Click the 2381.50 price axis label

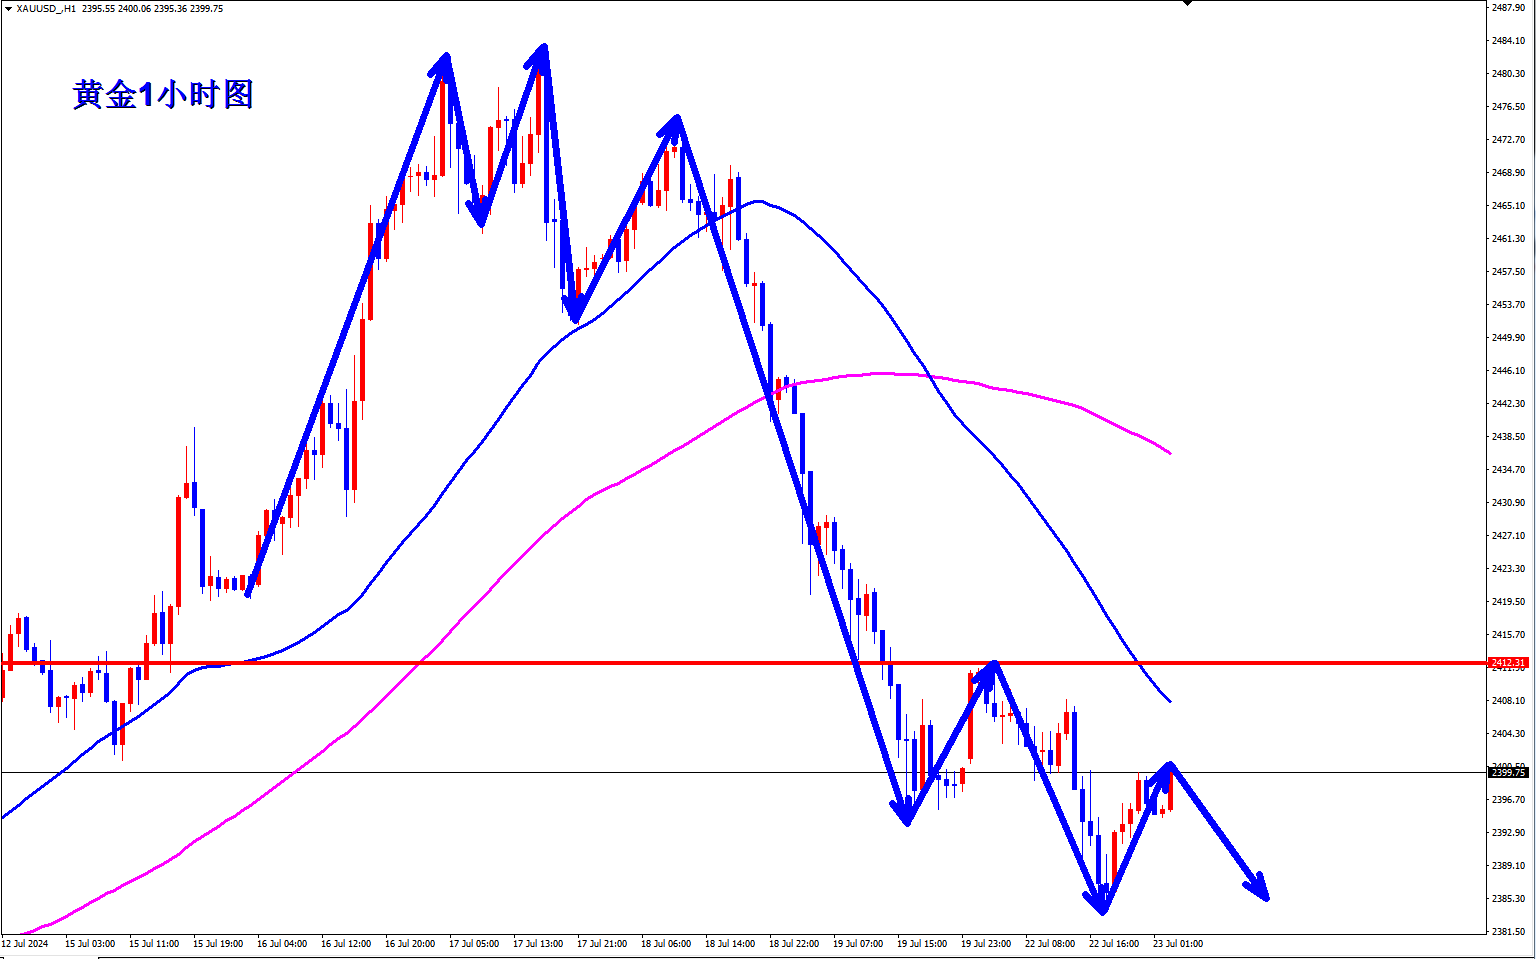(x=1508, y=932)
